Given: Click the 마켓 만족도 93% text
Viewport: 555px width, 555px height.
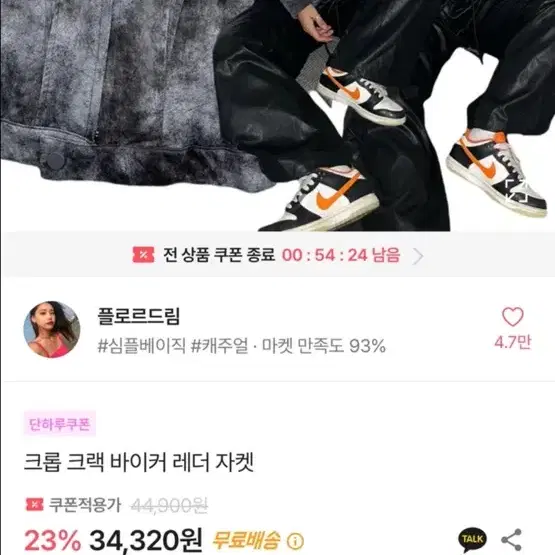Looking at the screenshot, I should coord(324,345).
